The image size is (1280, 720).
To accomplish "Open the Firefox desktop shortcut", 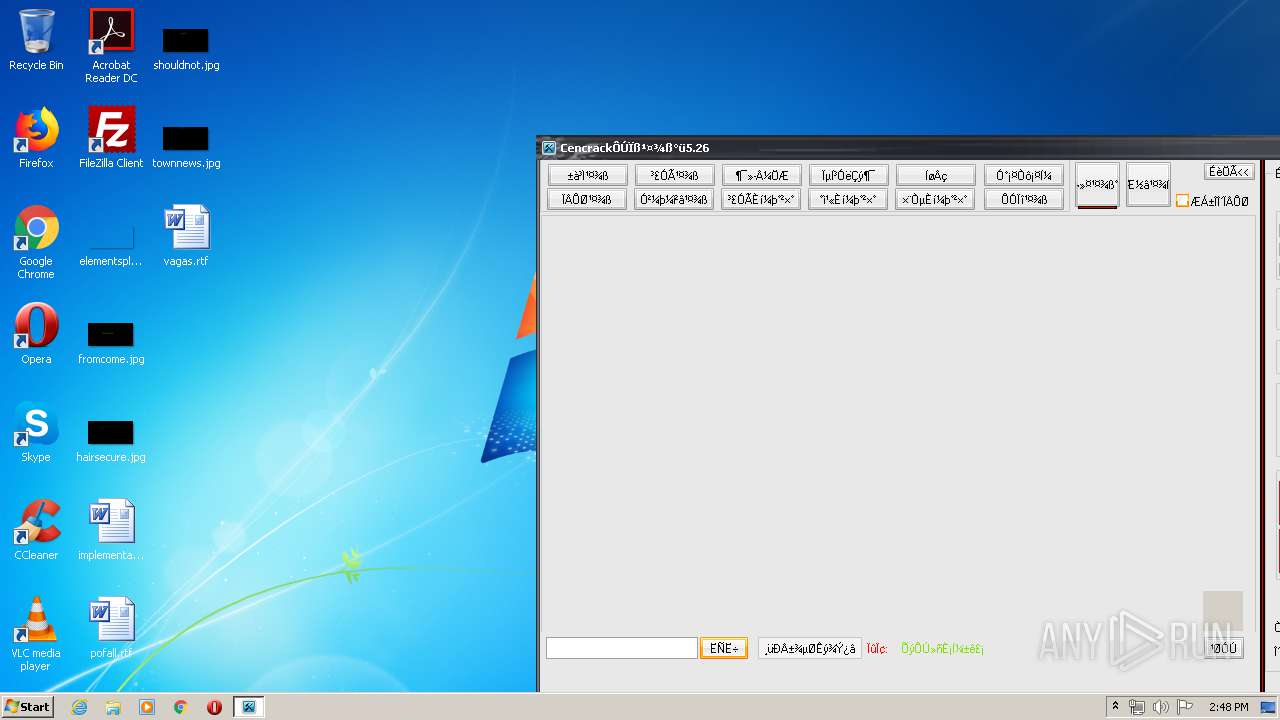I will tap(36, 138).
